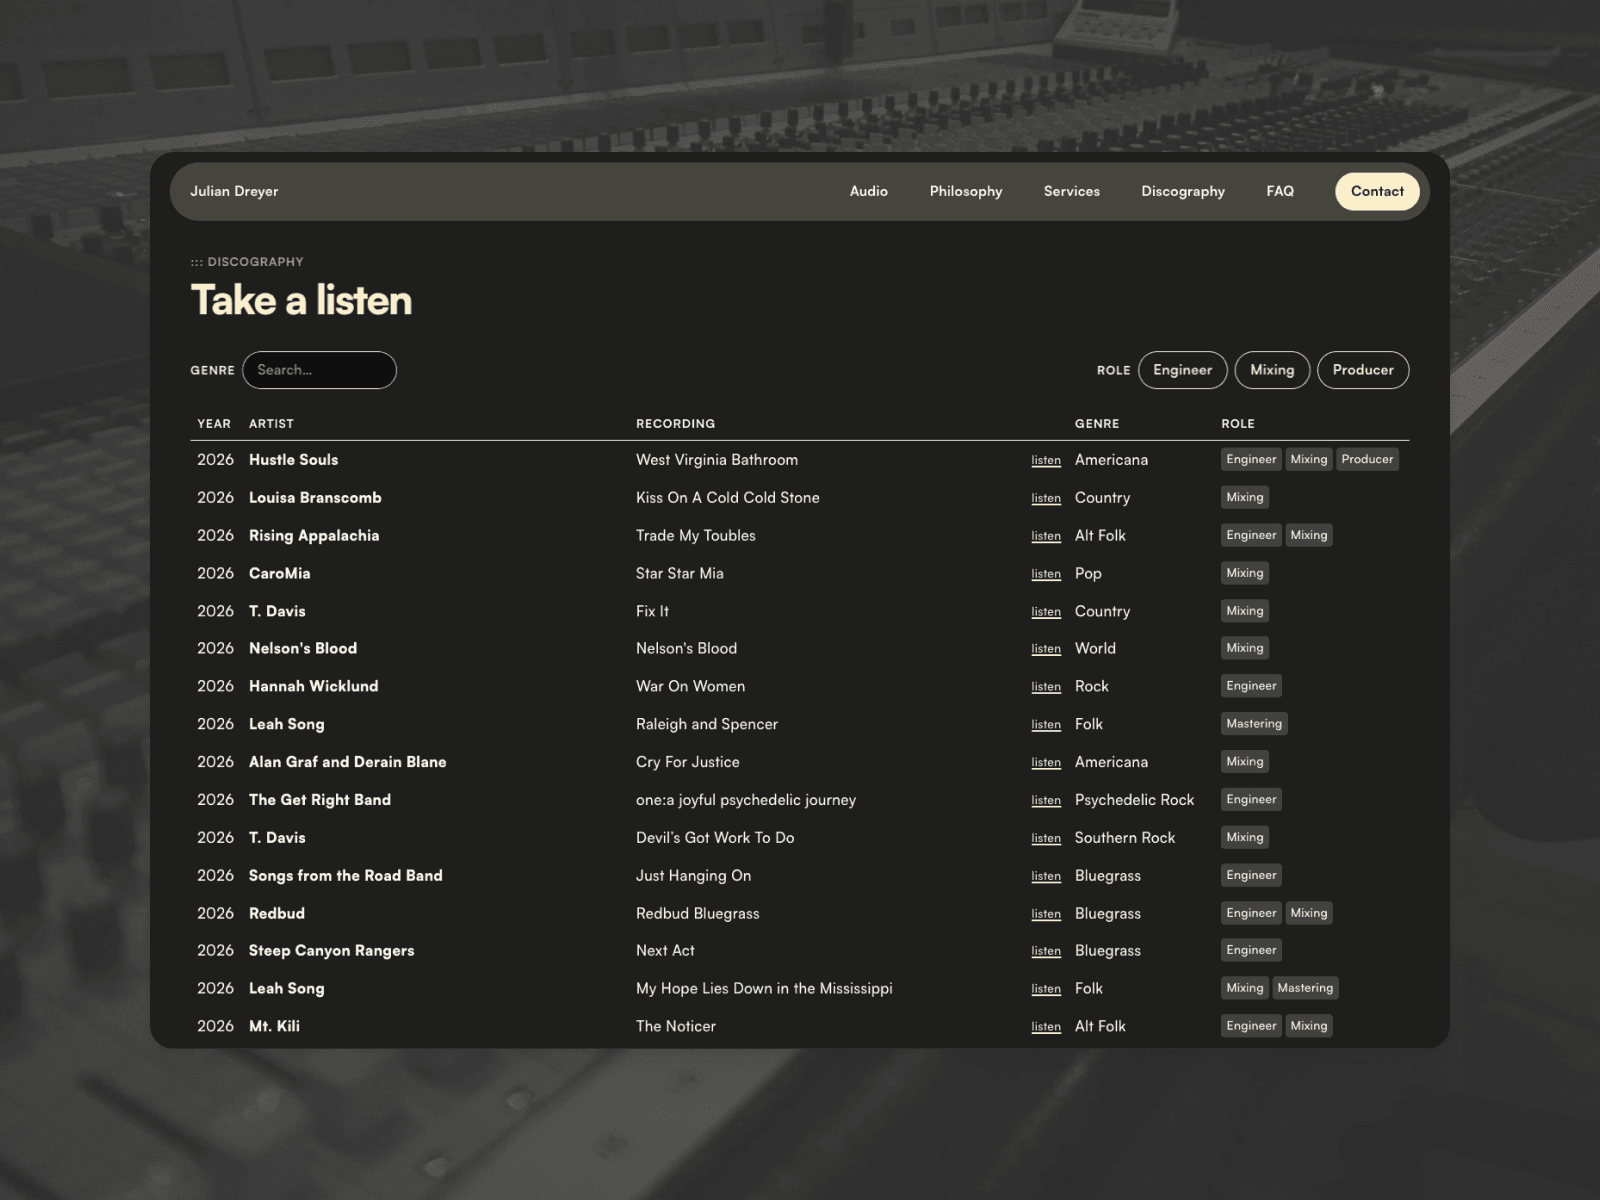Click the Julian Dreyer site name
The image size is (1600, 1200).
tap(234, 191)
